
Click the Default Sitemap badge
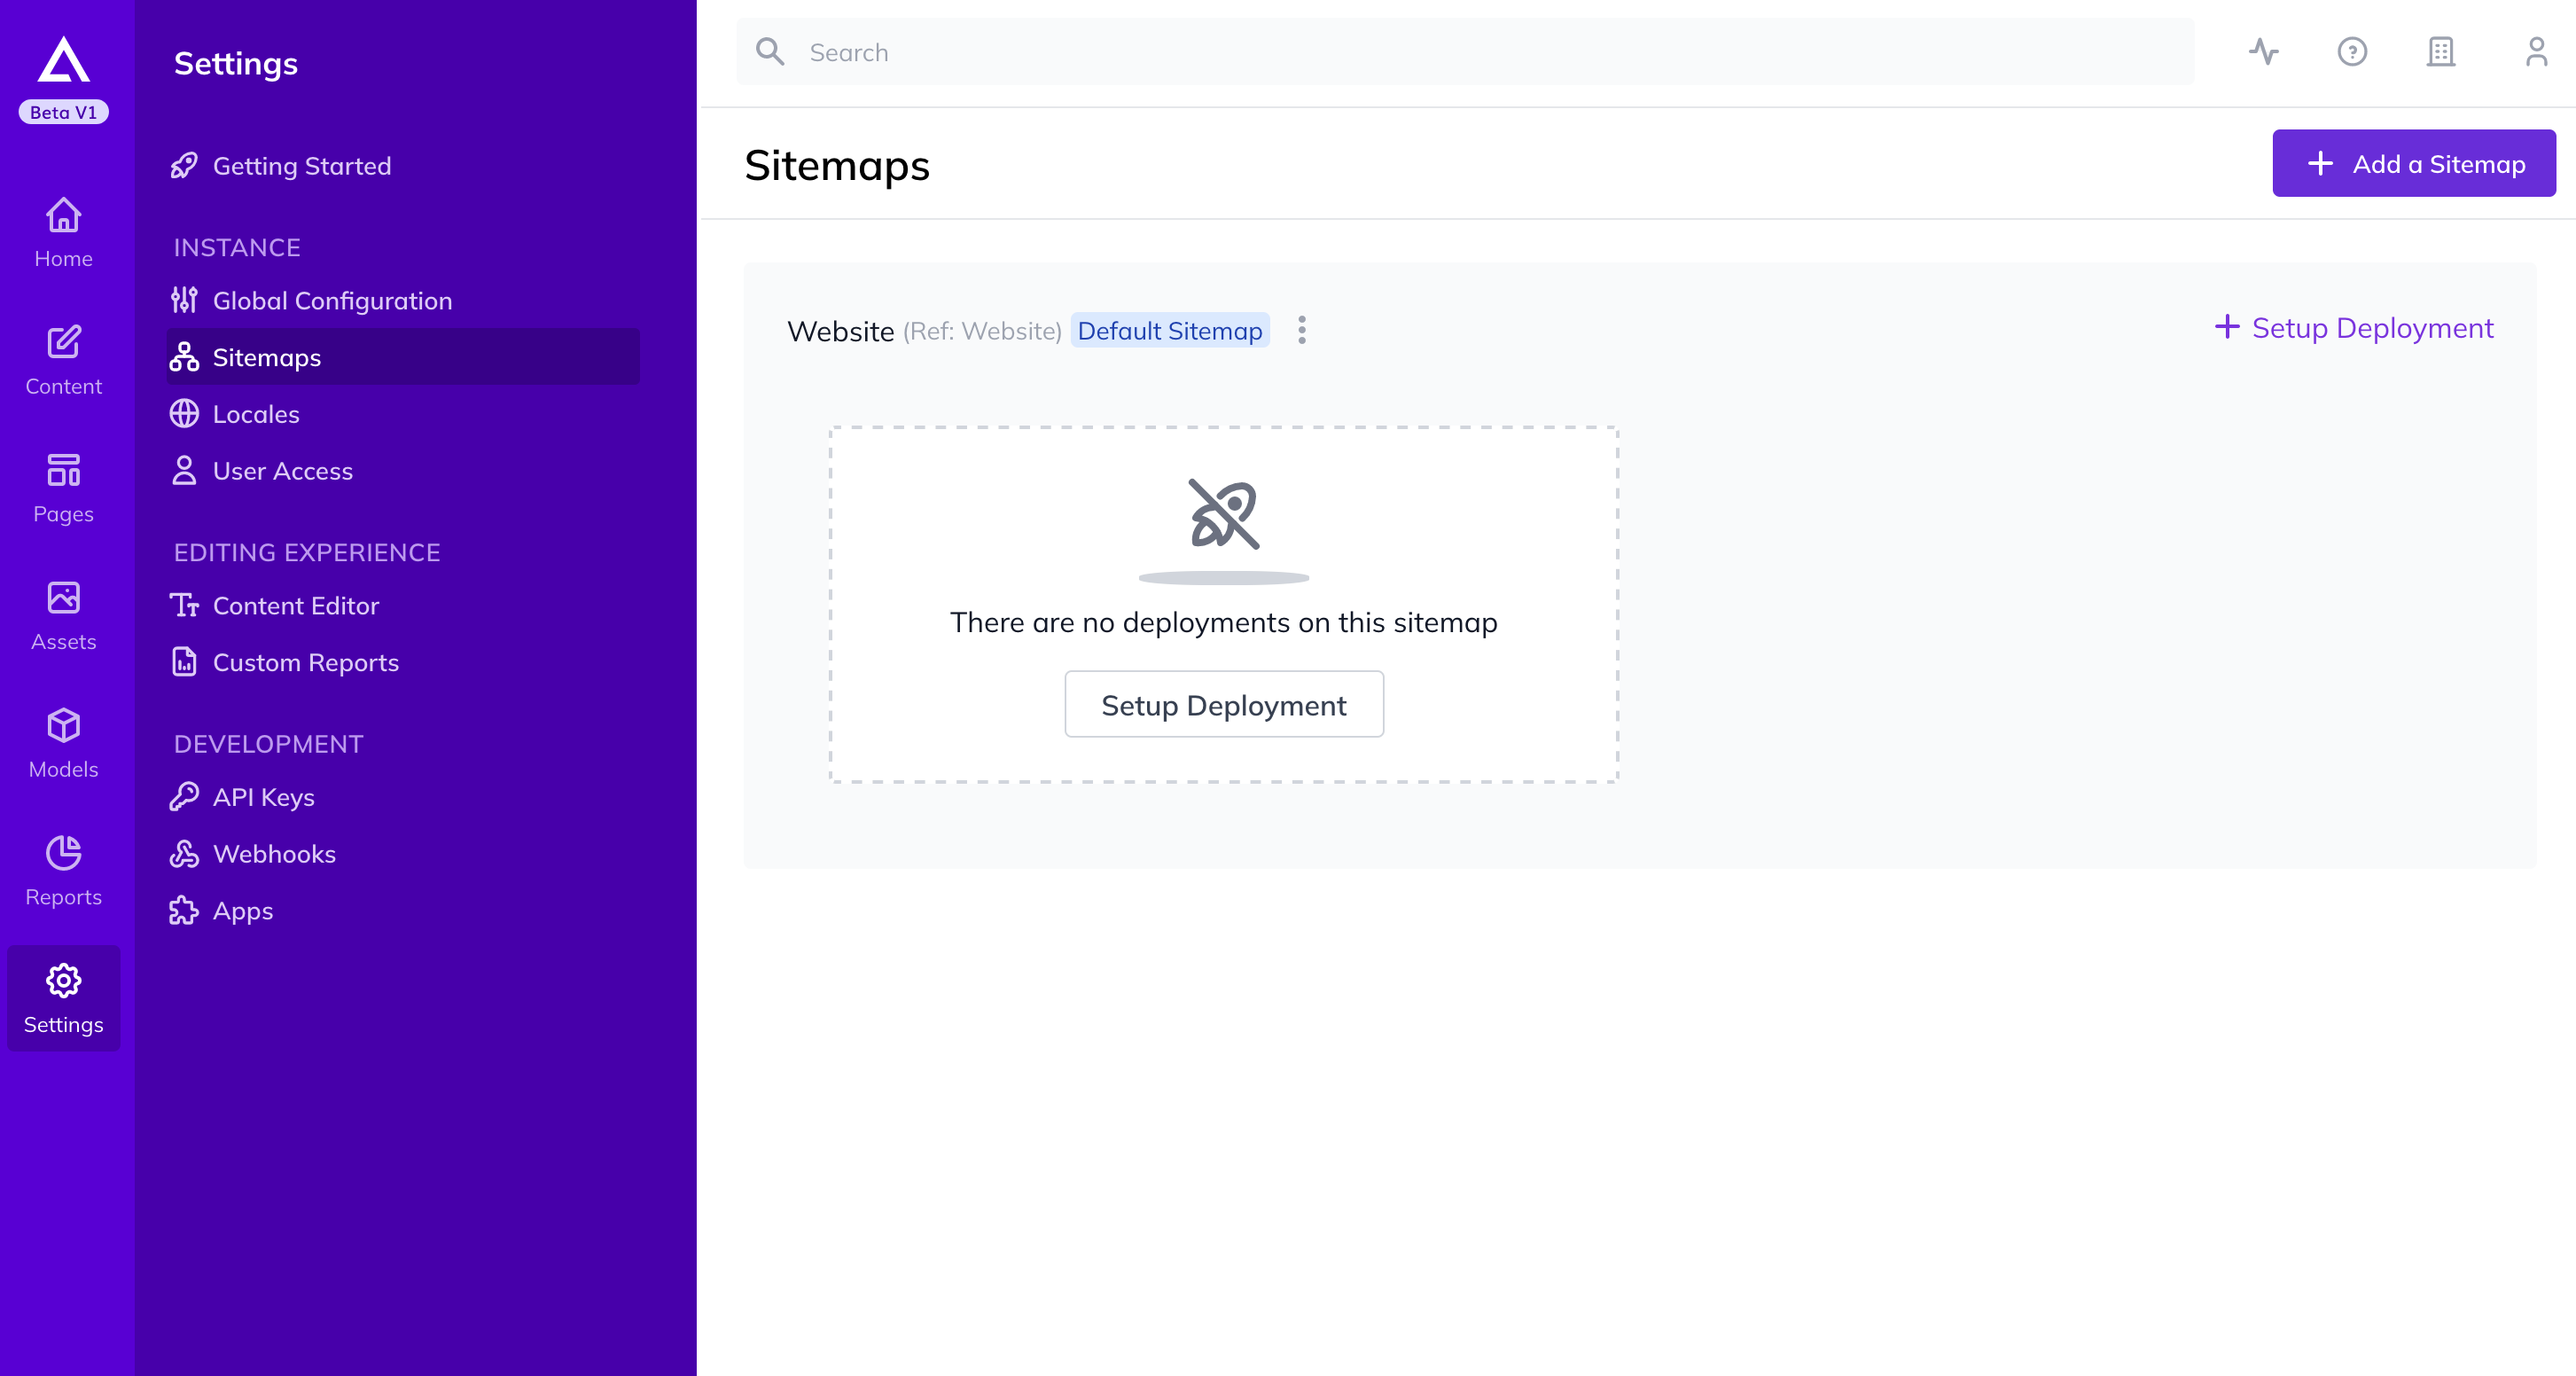pos(1170,331)
